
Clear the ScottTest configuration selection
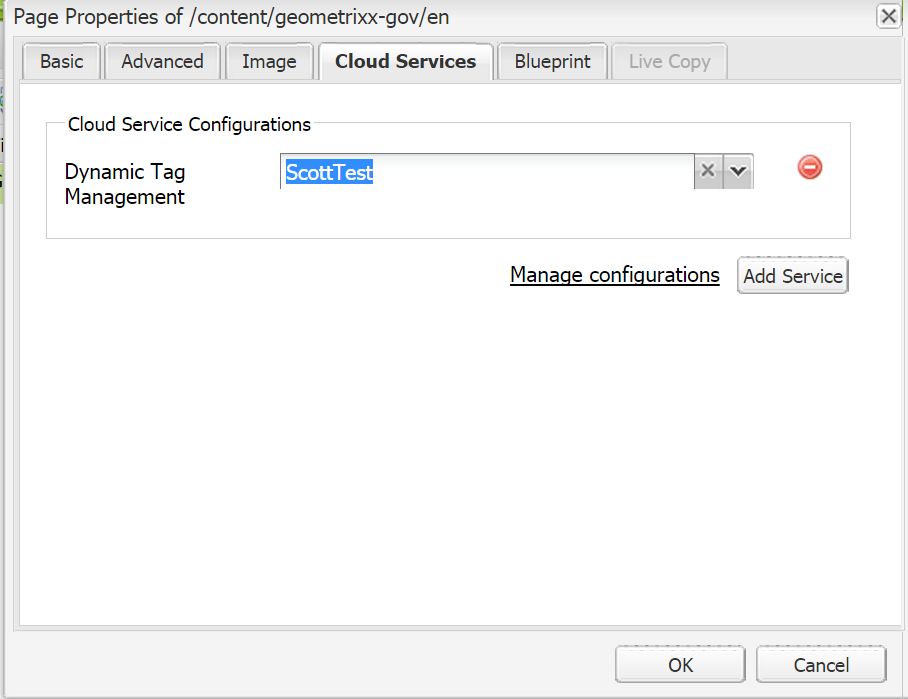pos(708,172)
